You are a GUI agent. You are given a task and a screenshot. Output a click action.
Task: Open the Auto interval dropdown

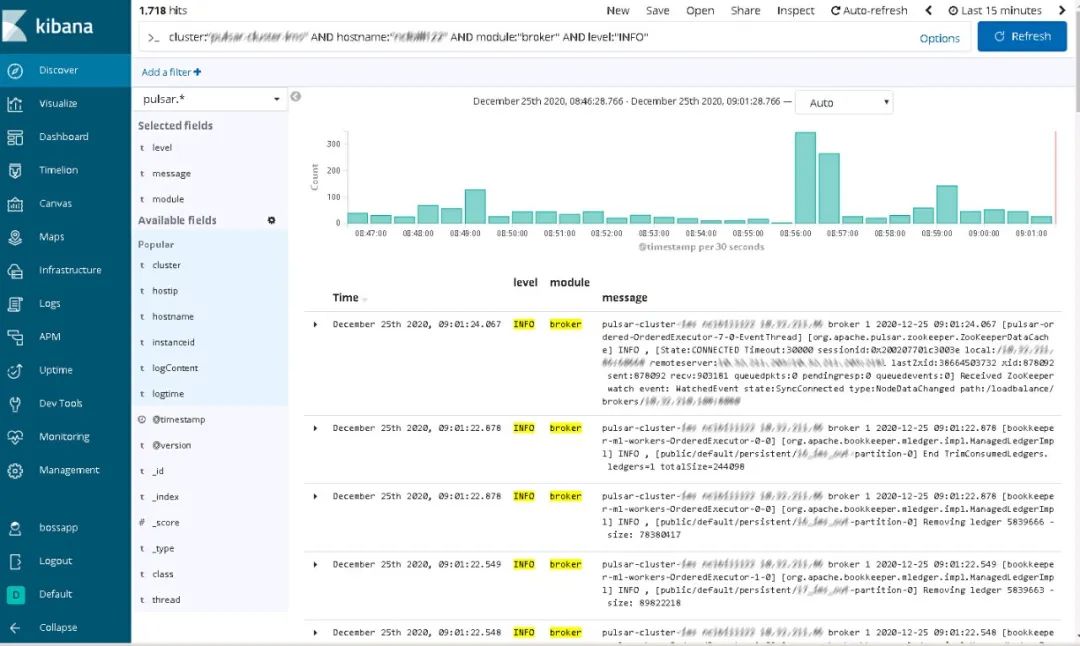click(x=844, y=103)
